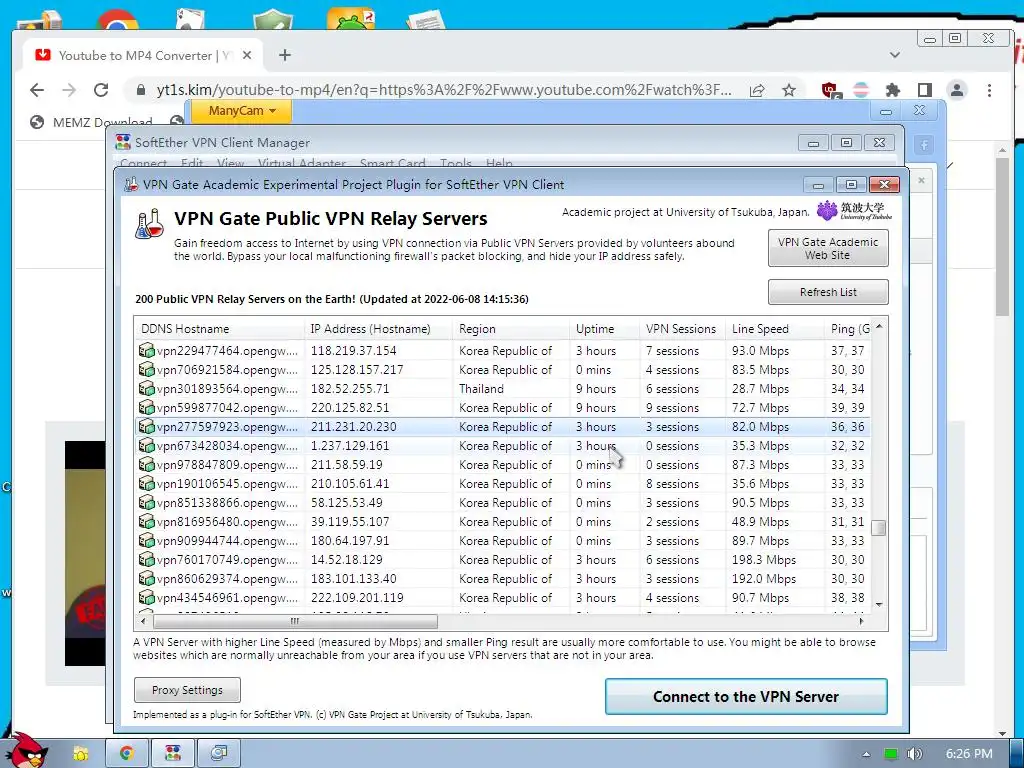Image resolution: width=1024 pixels, height=768 pixels.
Task: Click VPN Gate Academic Web Site button
Action: pyautogui.click(x=828, y=248)
